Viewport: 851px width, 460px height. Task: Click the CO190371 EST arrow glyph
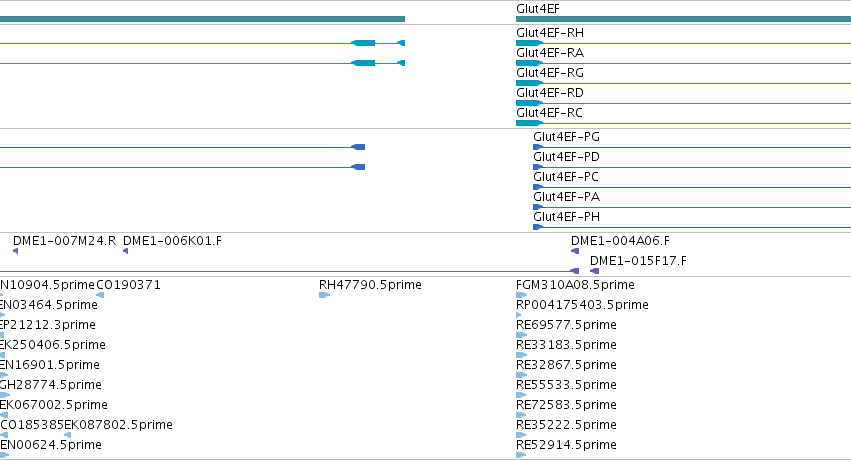click(x=100, y=295)
